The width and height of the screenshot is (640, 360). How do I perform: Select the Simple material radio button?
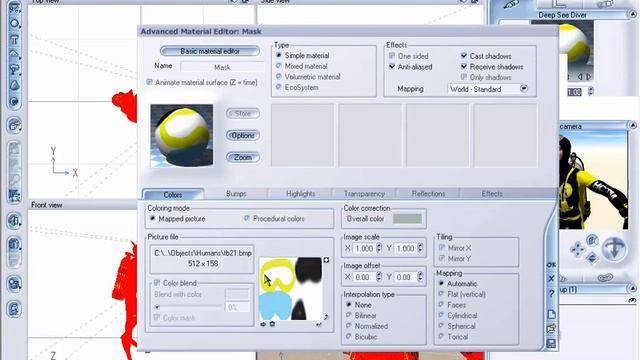[x=279, y=55]
